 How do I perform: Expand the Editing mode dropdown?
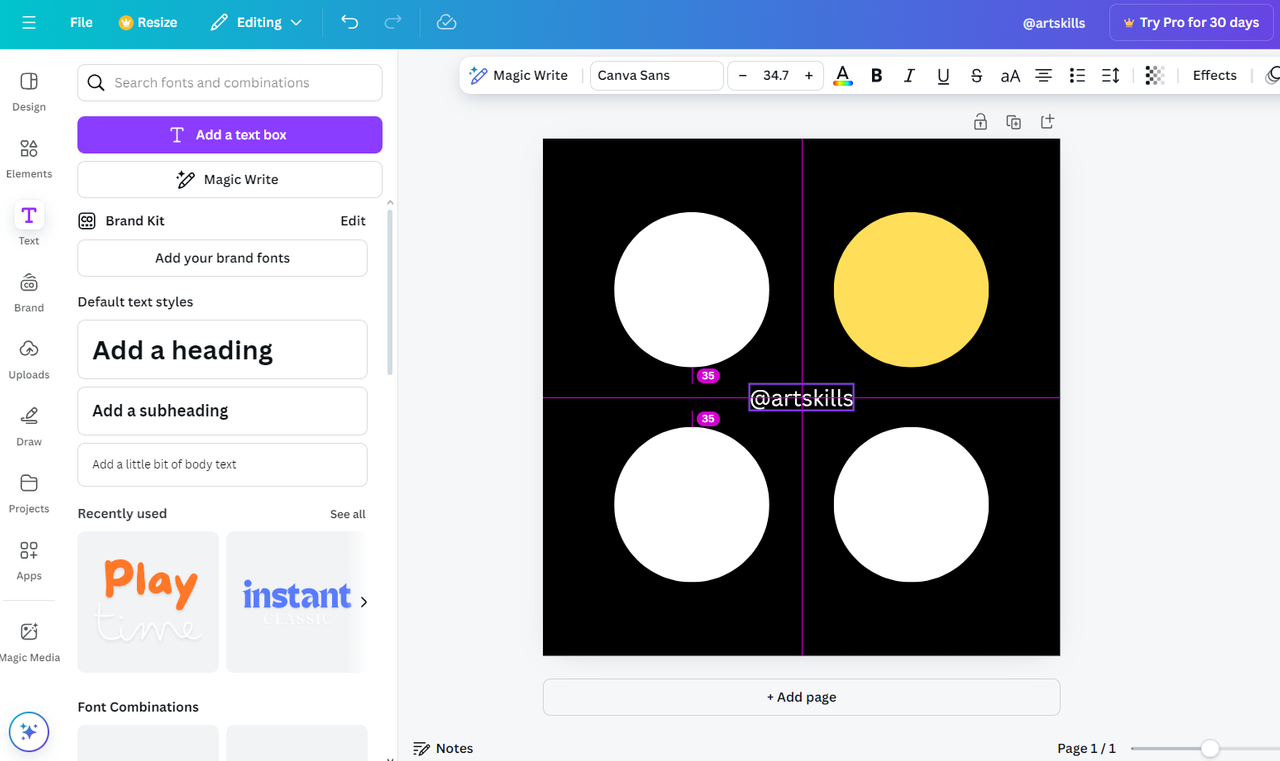point(256,22)
